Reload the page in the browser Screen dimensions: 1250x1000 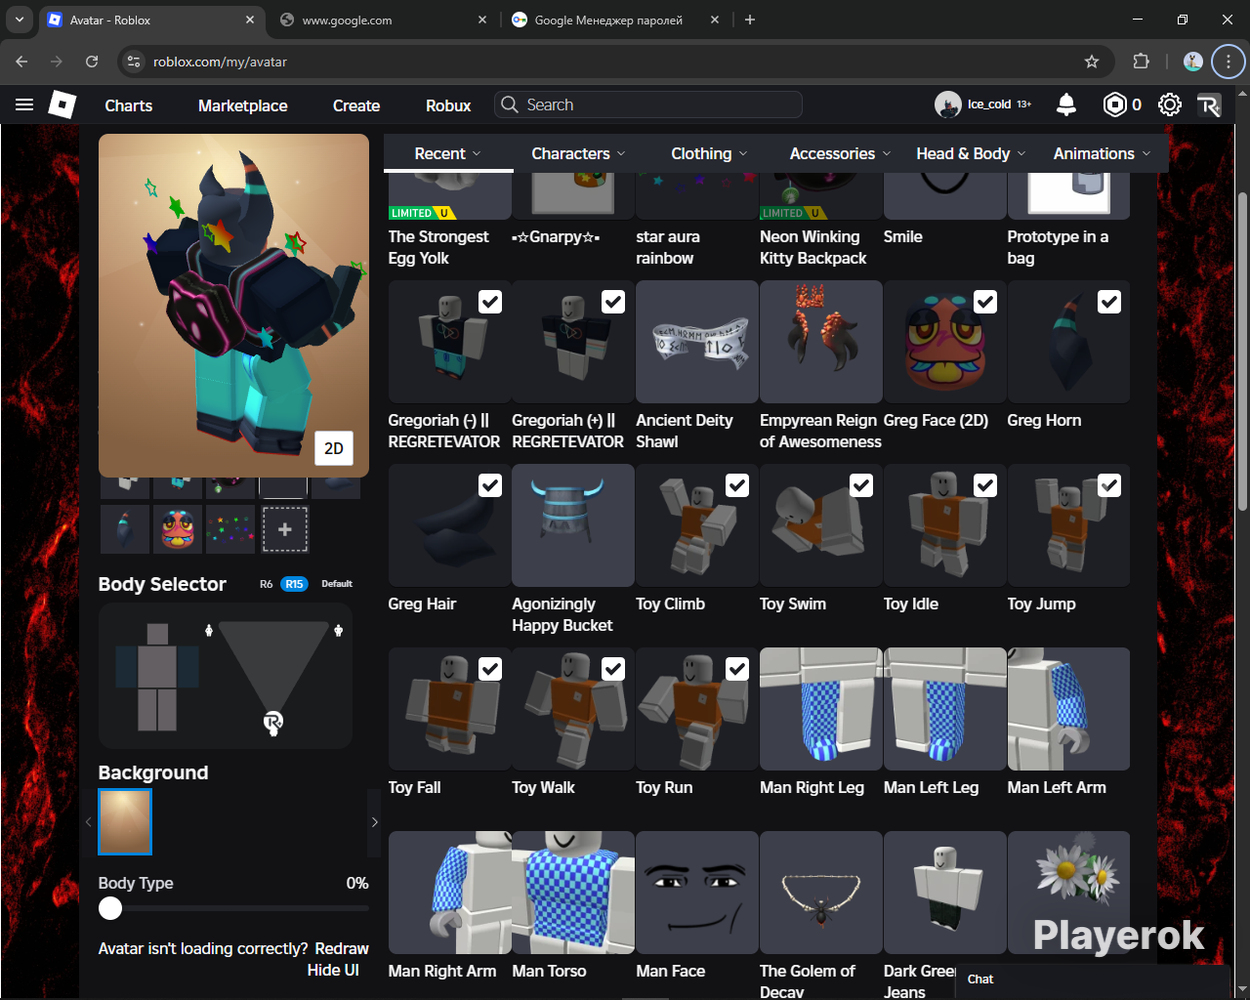[x=92, y=62]
